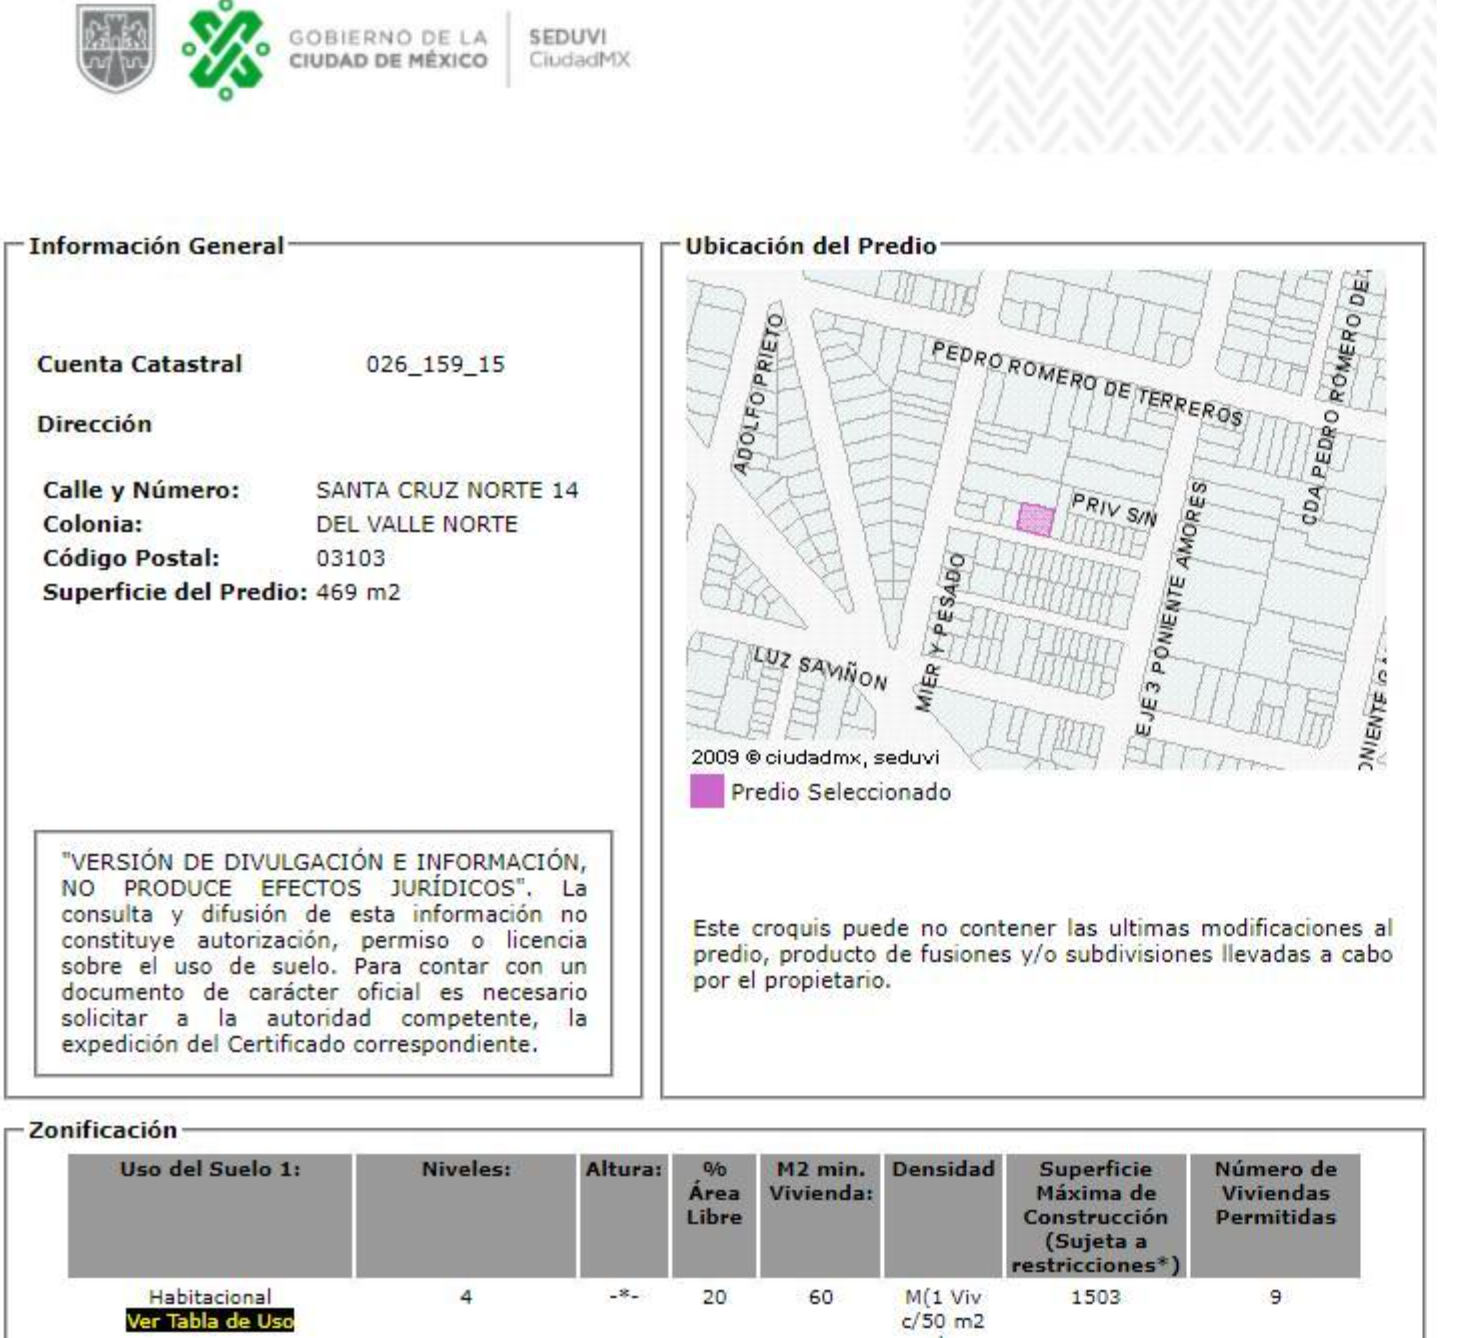
Task: Select the highlighted pink parcel on the map
Action: coord(1036,520)
